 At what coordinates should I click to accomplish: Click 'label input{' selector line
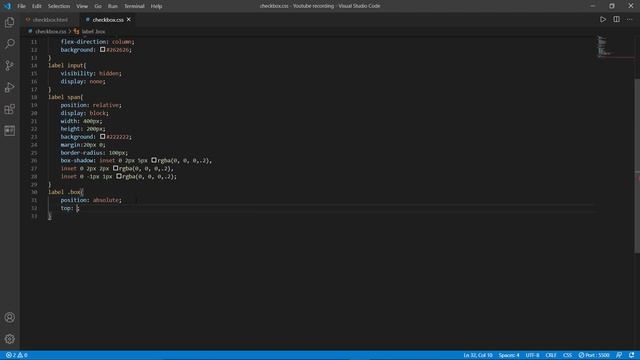click(67, 65)
